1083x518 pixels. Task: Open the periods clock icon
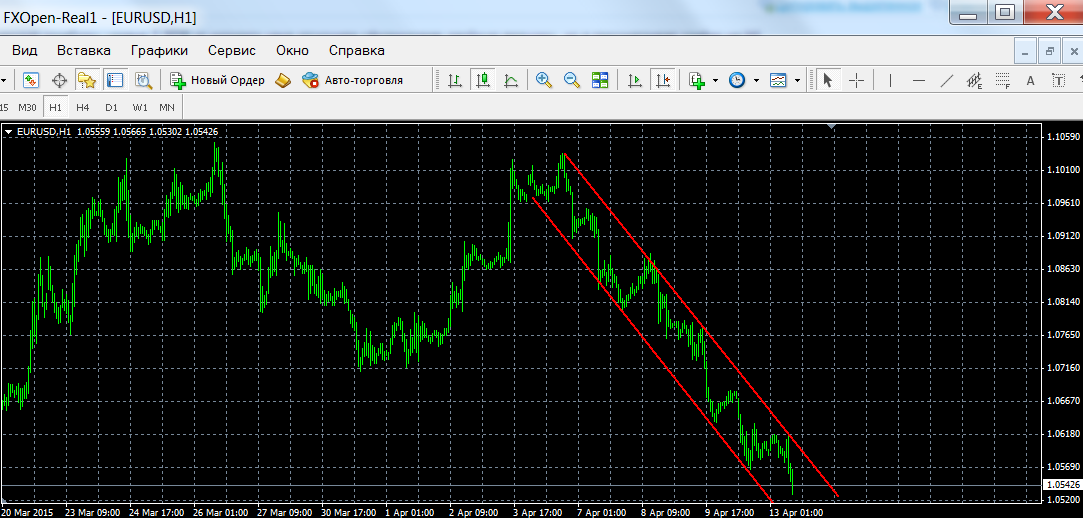click(737, 80)
